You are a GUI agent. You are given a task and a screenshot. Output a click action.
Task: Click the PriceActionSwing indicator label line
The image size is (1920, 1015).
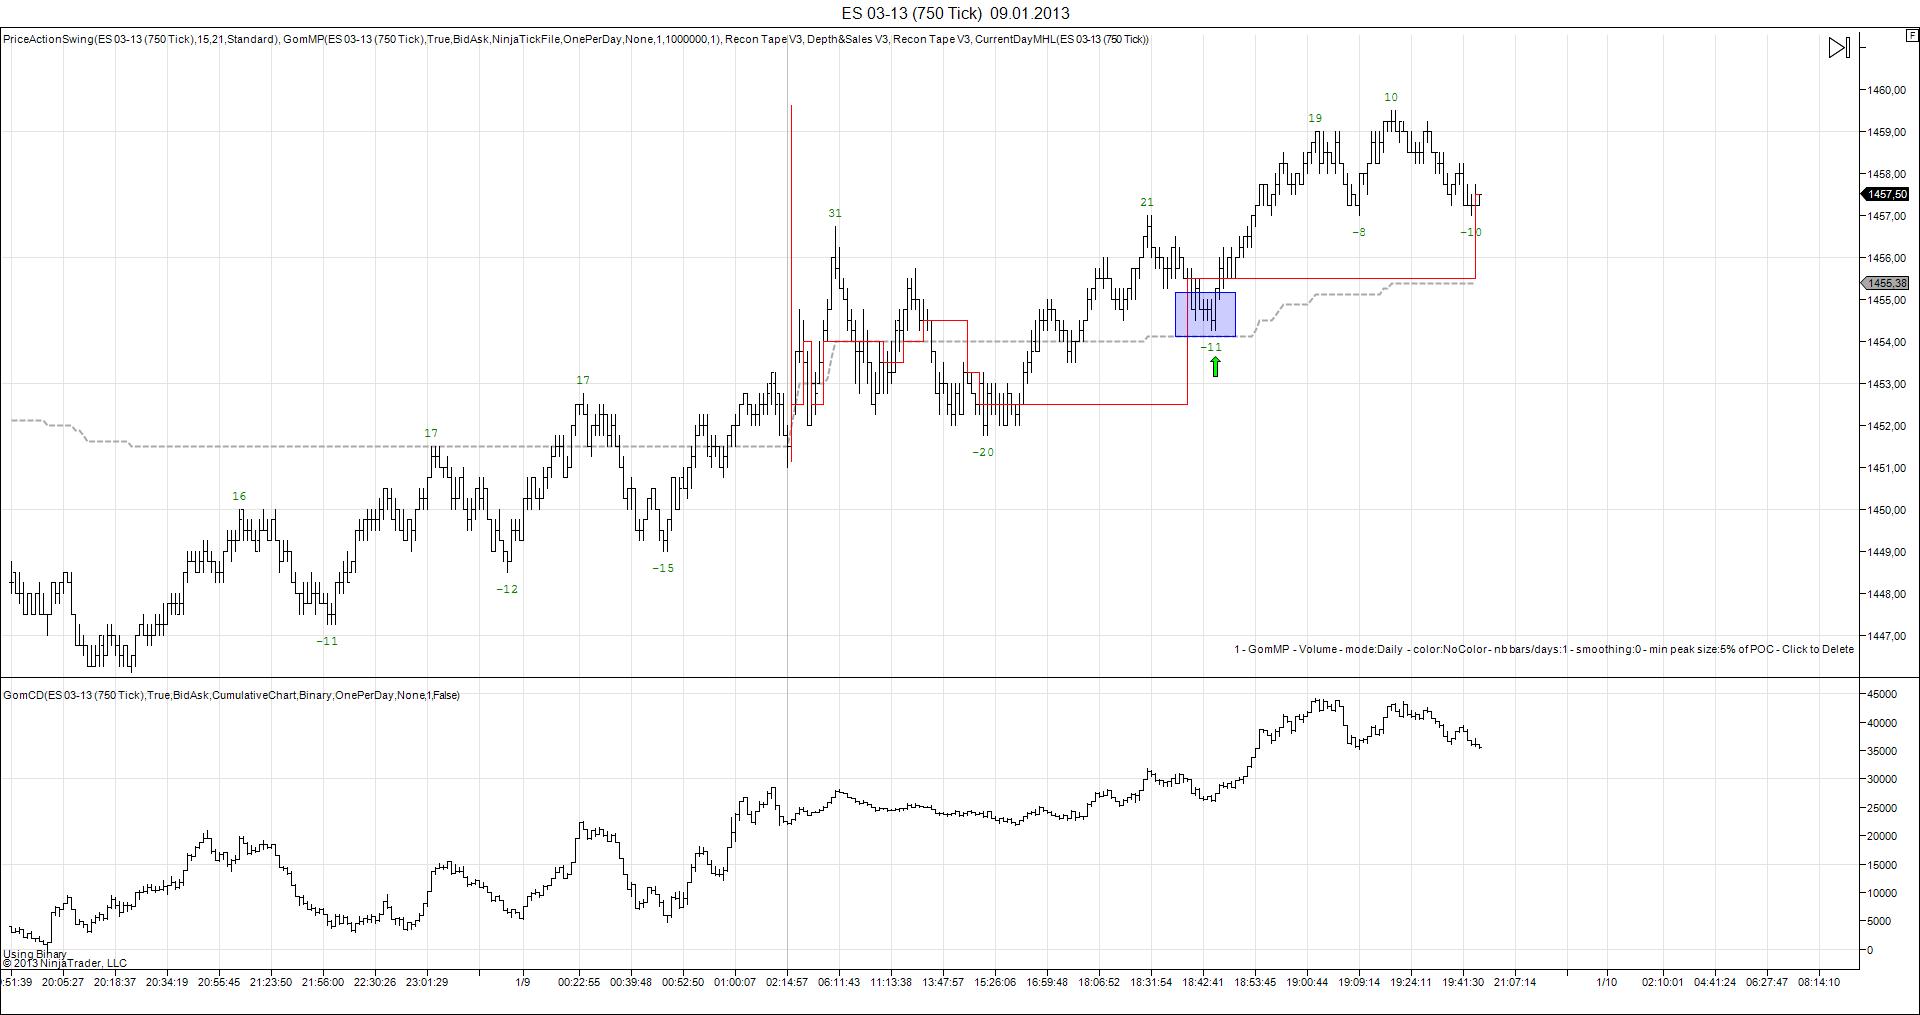click(576, 39)
